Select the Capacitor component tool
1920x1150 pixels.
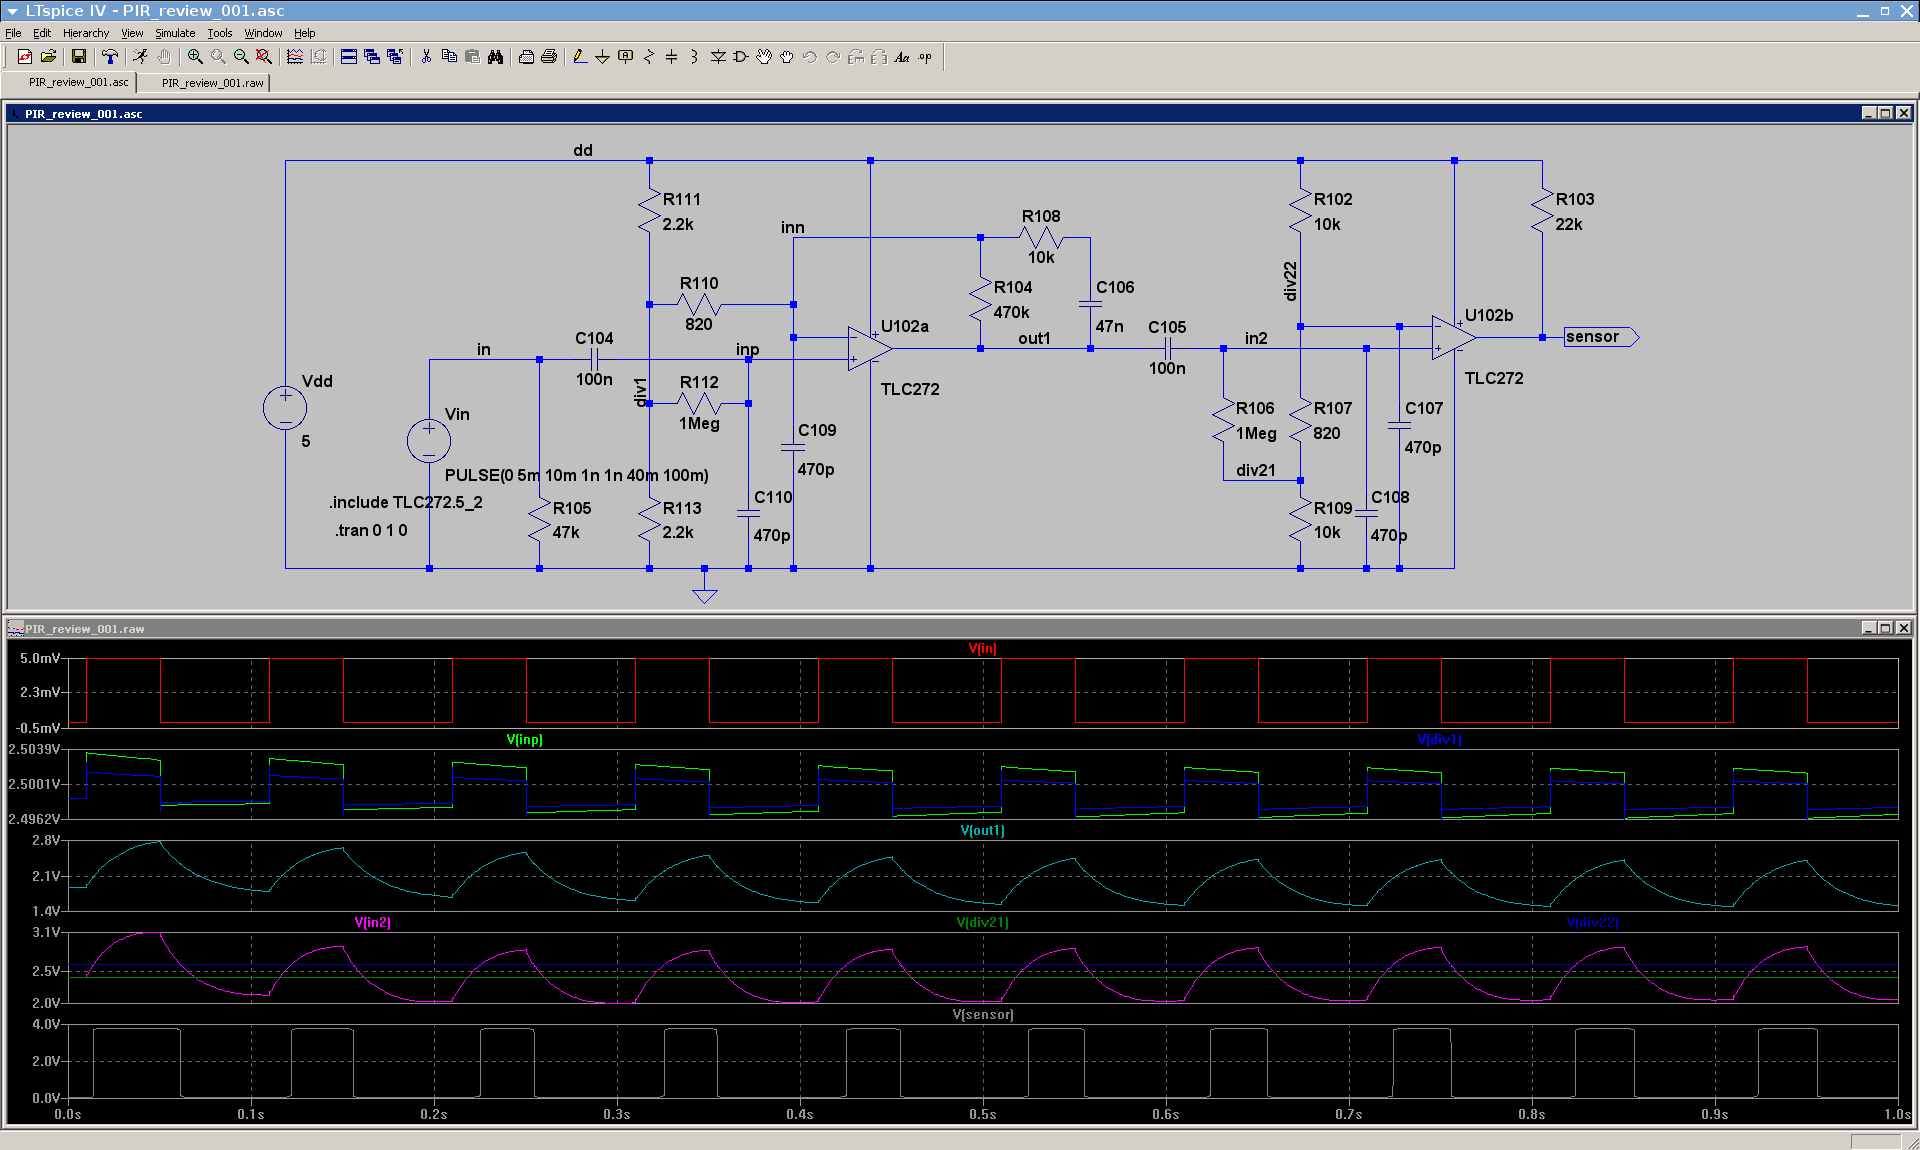[x=671, y=57]
